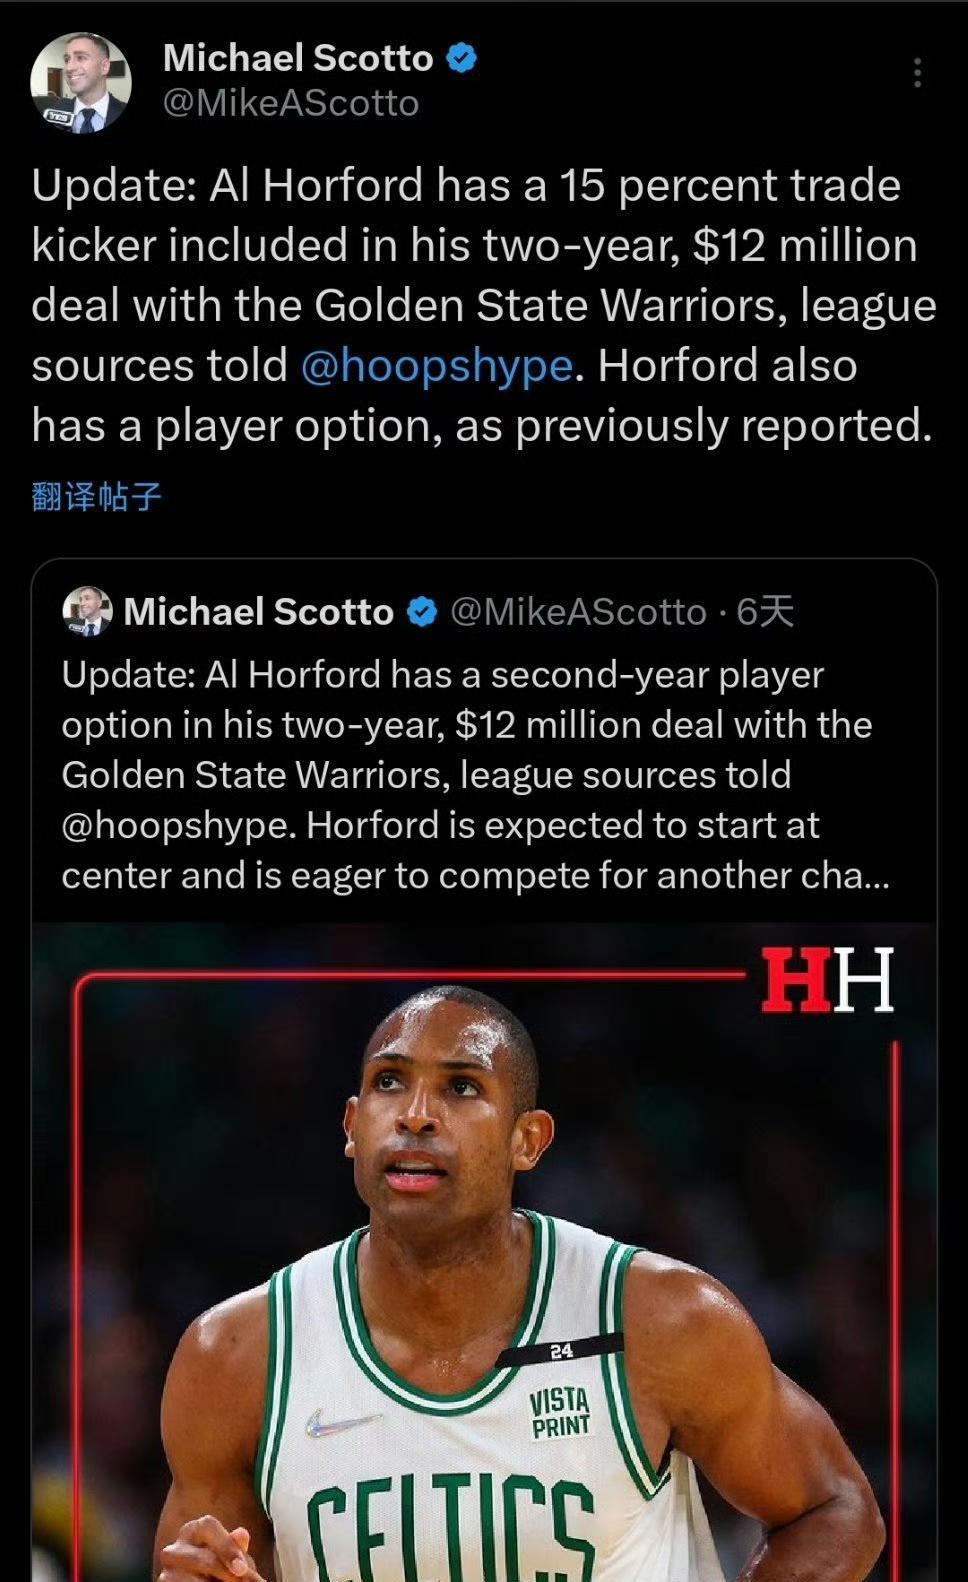
Task: Open the Al Horford photo
Action: tap(484, 1252)
